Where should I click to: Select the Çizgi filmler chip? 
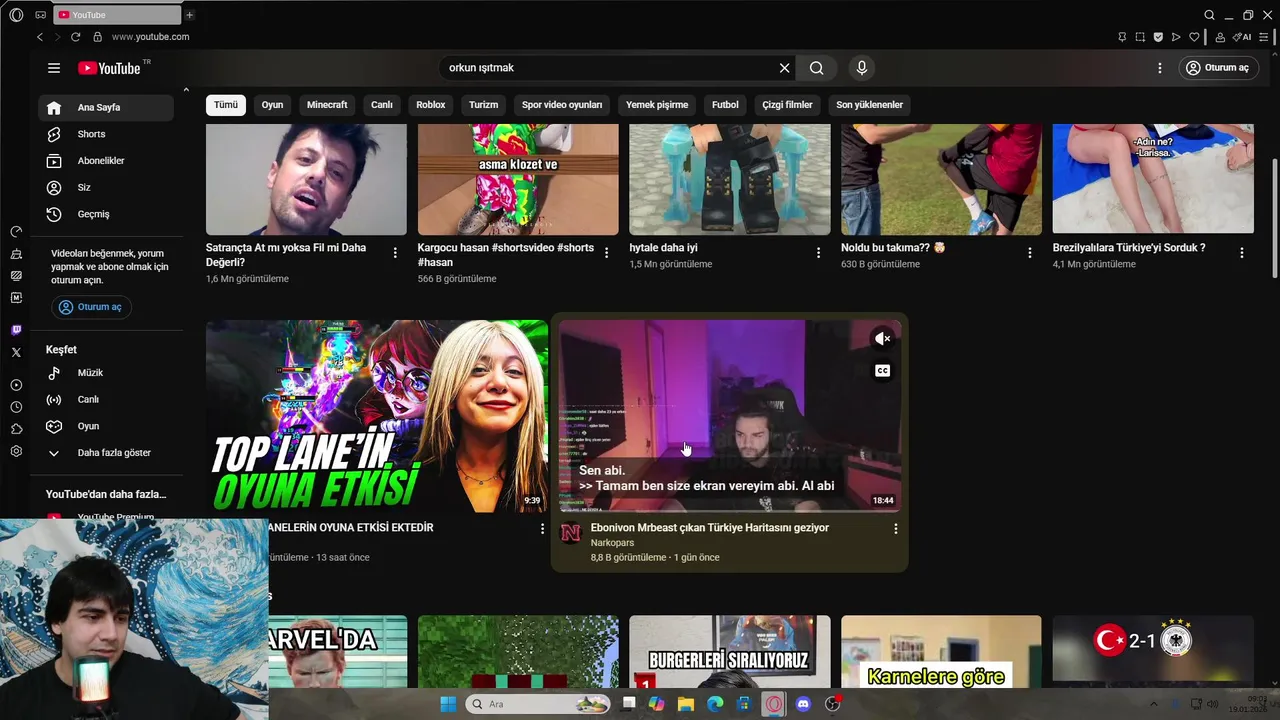[788, 105]
